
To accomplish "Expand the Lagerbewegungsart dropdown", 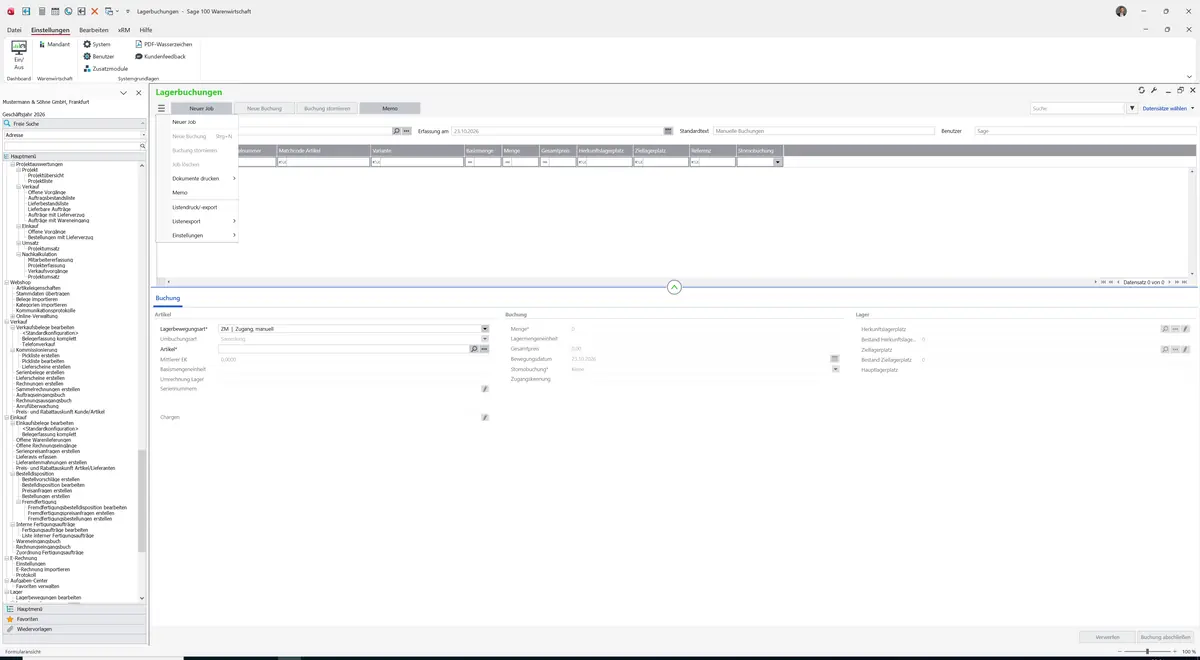I will [485, 328].
